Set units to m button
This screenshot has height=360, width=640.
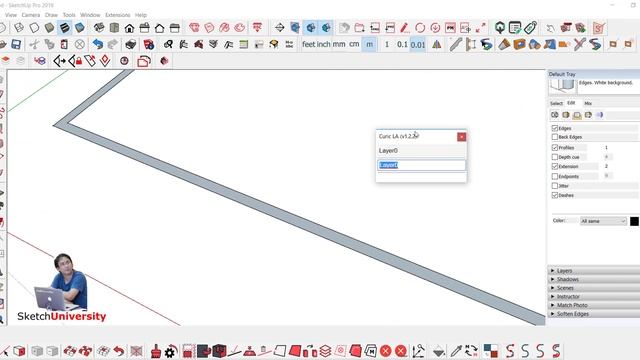(369, 44)
